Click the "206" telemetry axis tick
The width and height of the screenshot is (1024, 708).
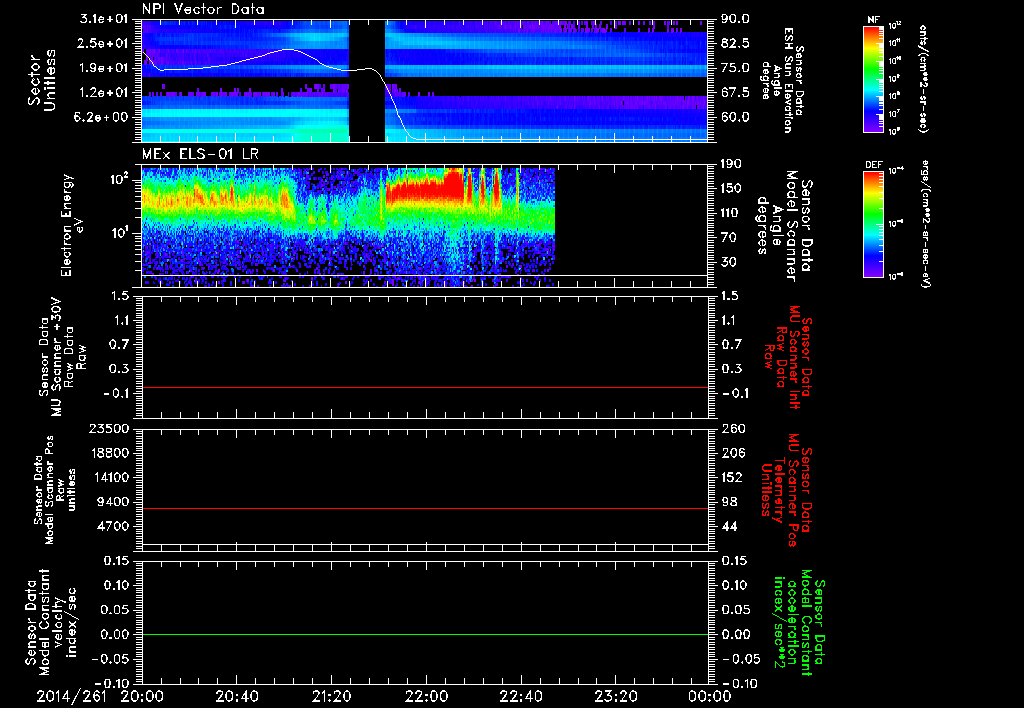tap(731, 453)
